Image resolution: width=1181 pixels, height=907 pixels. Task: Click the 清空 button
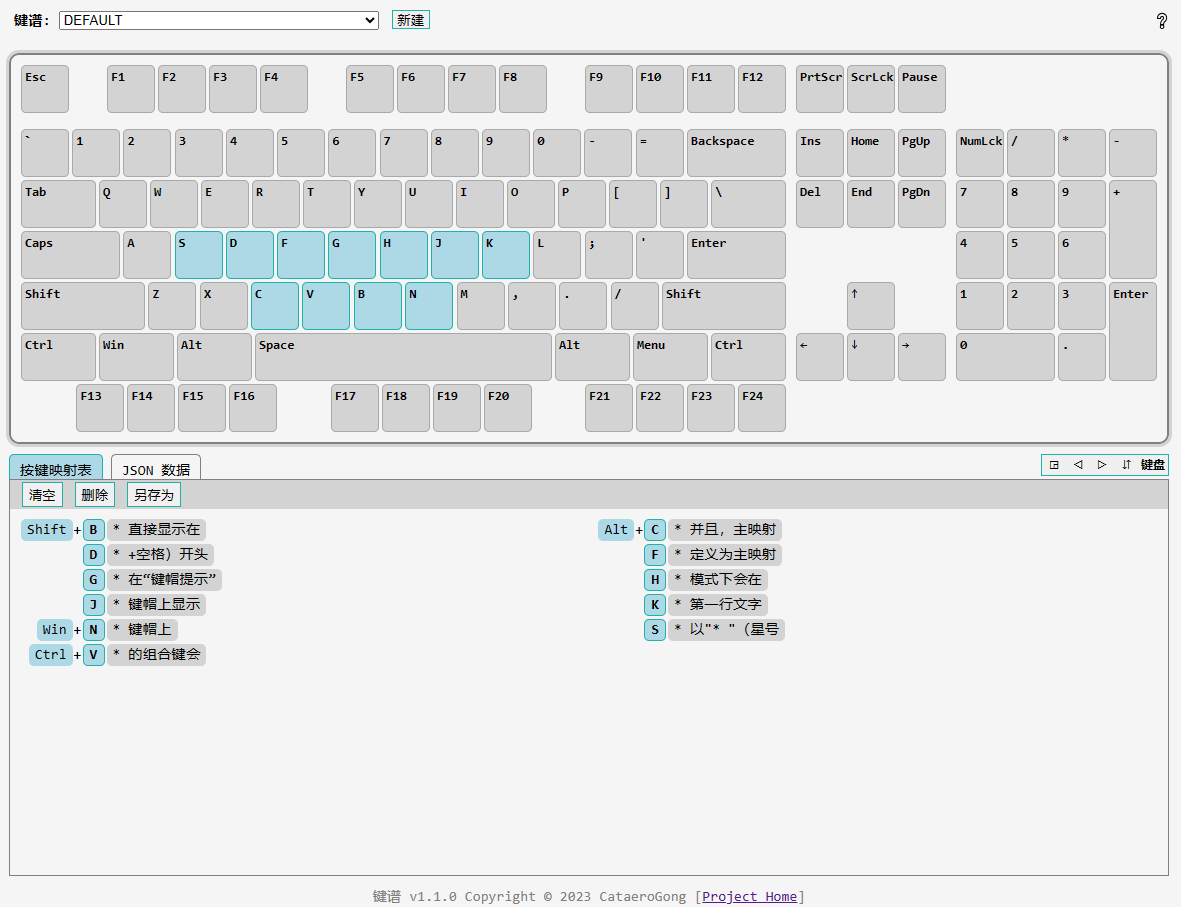tap(42, 495)
